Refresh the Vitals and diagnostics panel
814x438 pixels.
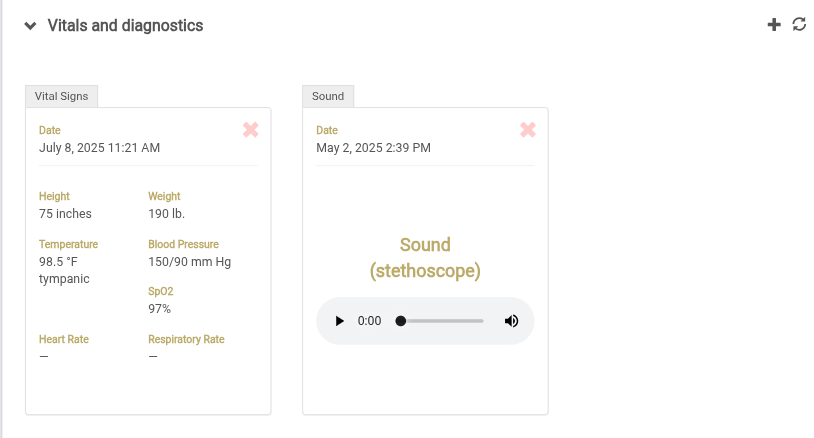tap(799, 25)
